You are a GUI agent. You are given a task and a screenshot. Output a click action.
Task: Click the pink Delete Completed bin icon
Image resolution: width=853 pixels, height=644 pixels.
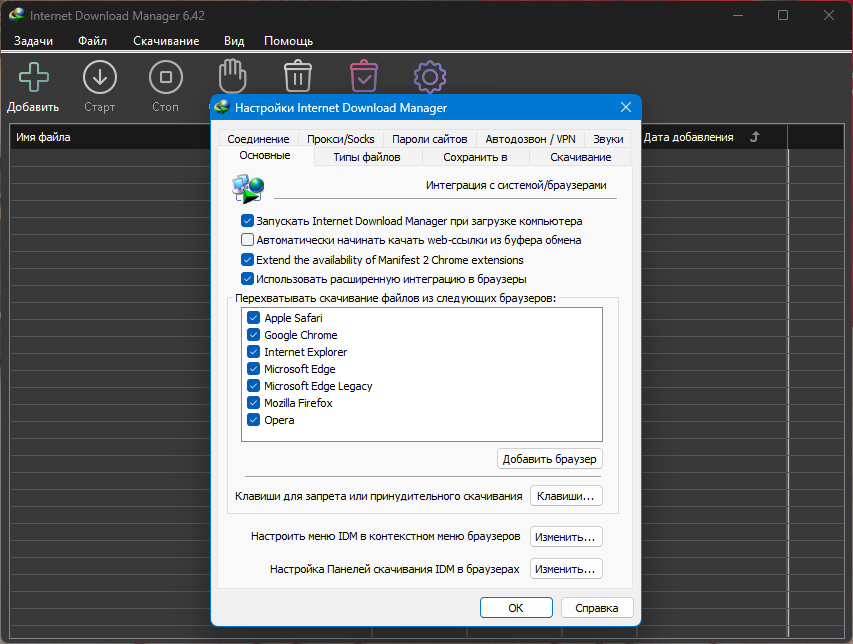point(364,76)
